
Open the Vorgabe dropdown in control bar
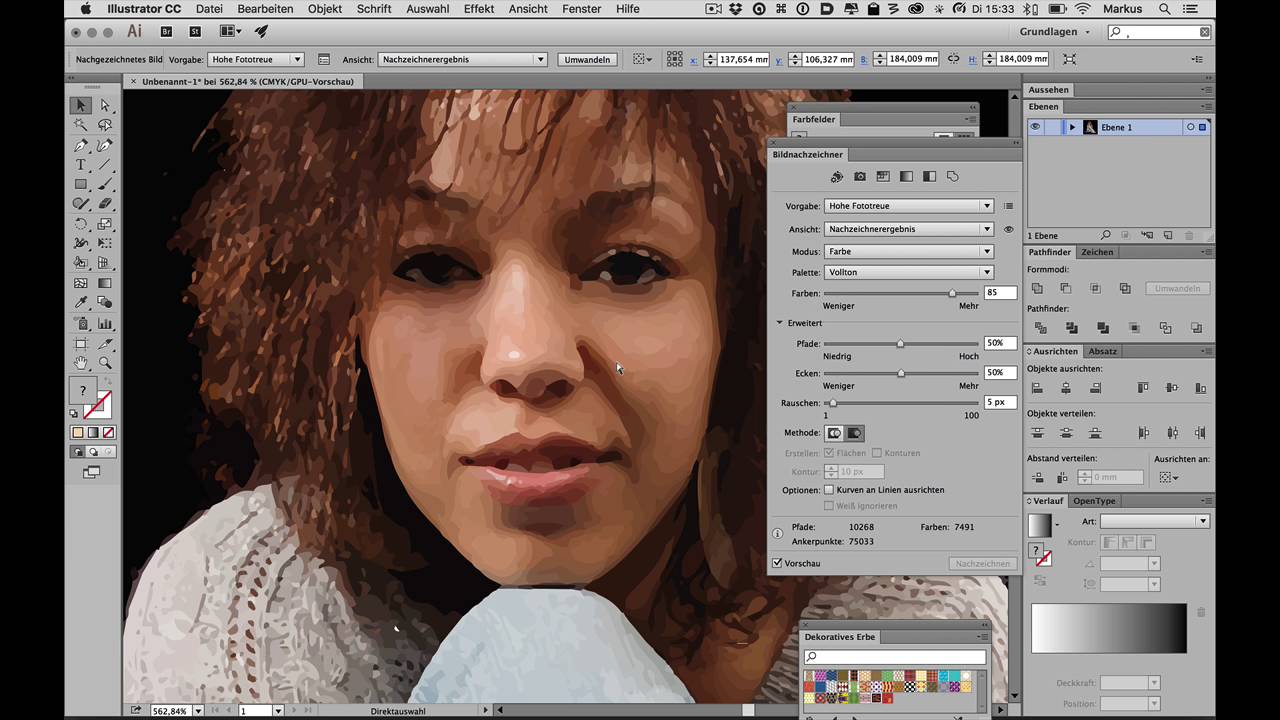pos(256,59)
